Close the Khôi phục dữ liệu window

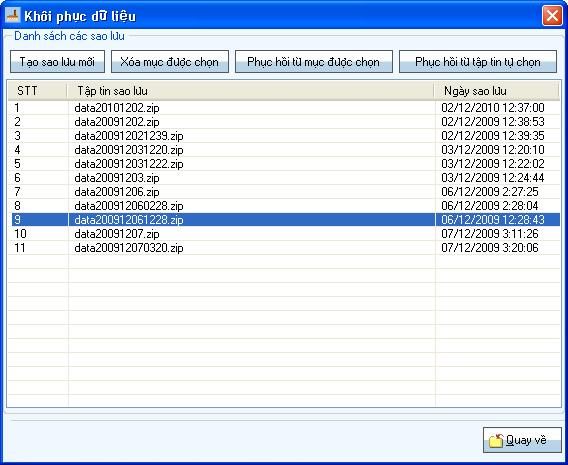coord(552,16)
